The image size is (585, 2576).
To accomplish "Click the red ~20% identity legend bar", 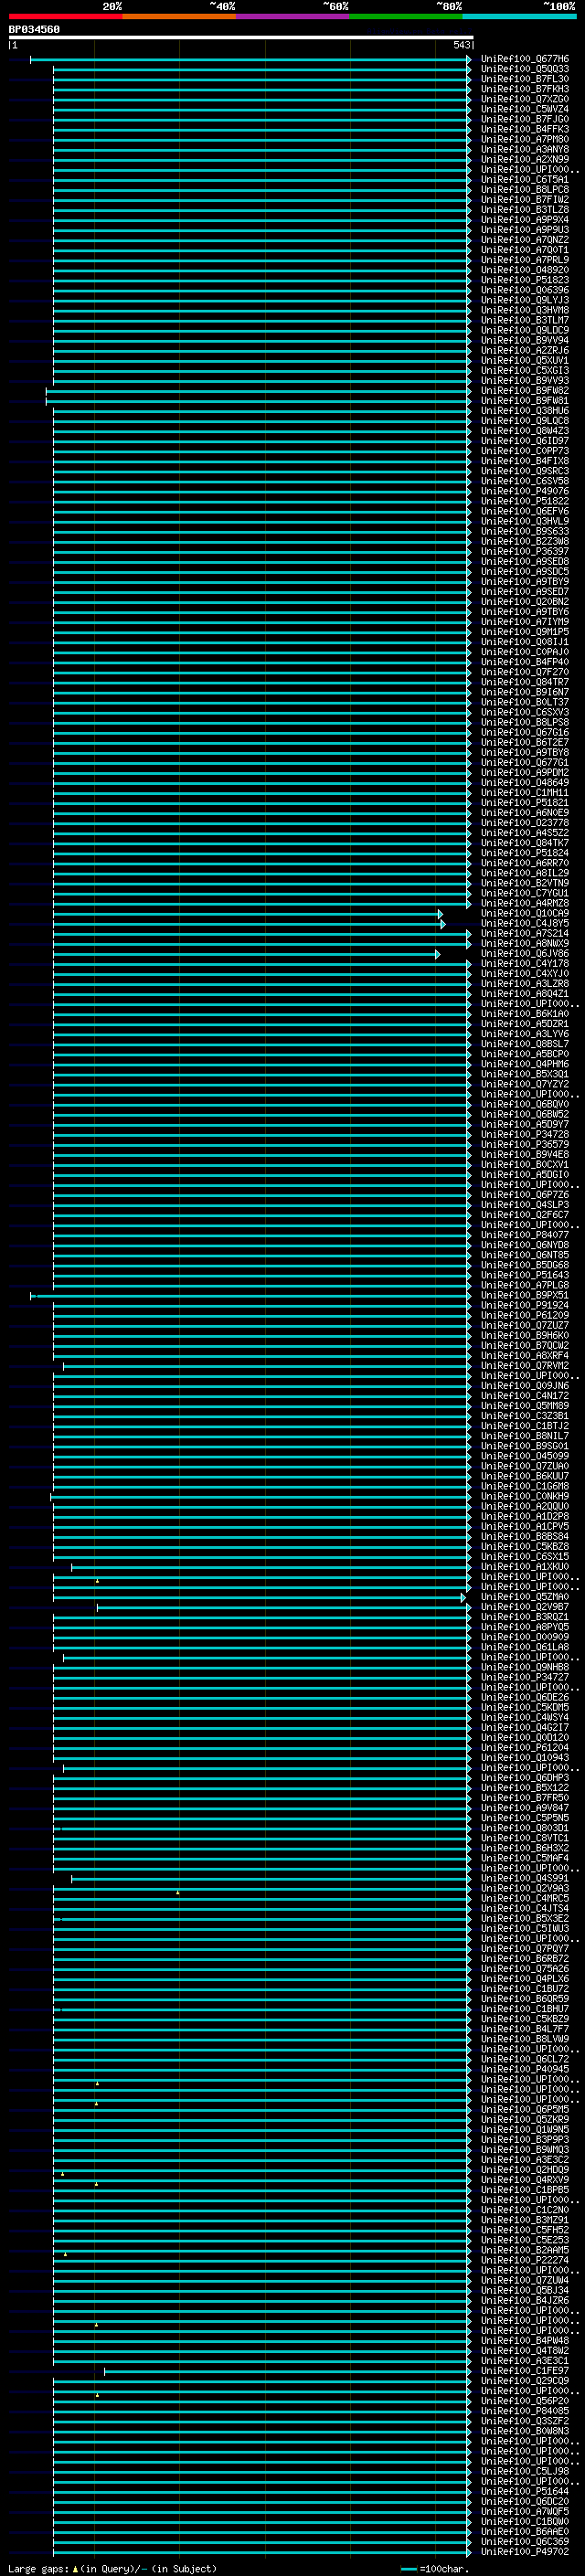I will pos(66,16).
